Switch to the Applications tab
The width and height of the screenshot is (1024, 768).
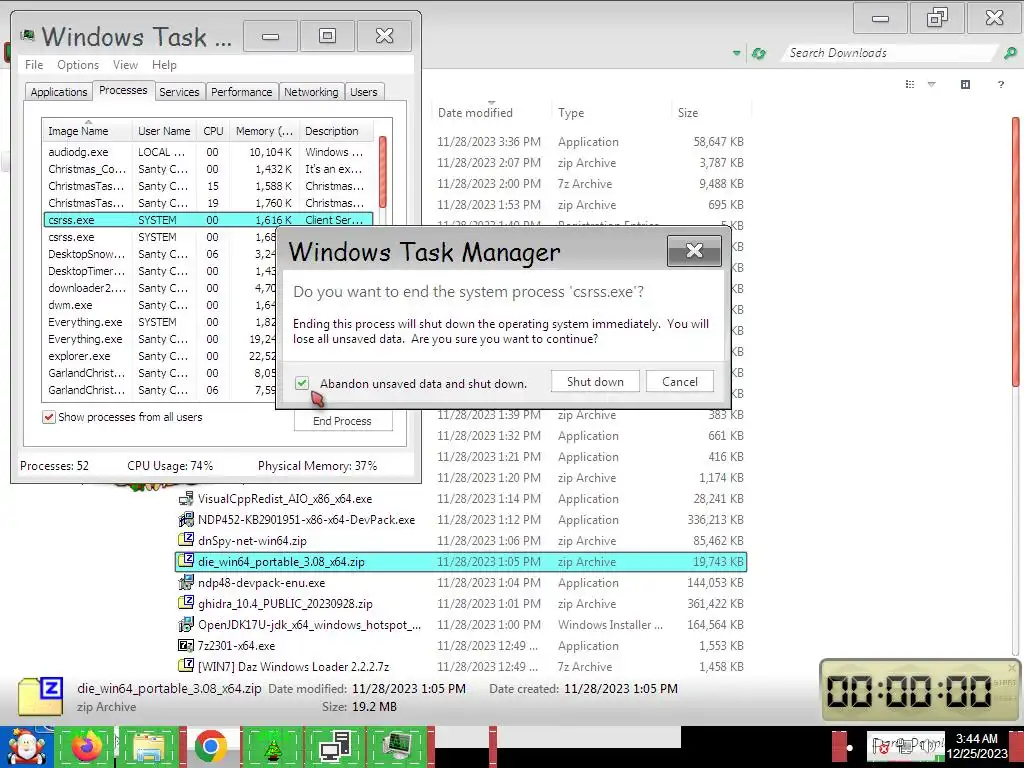(x=59, y=92)
